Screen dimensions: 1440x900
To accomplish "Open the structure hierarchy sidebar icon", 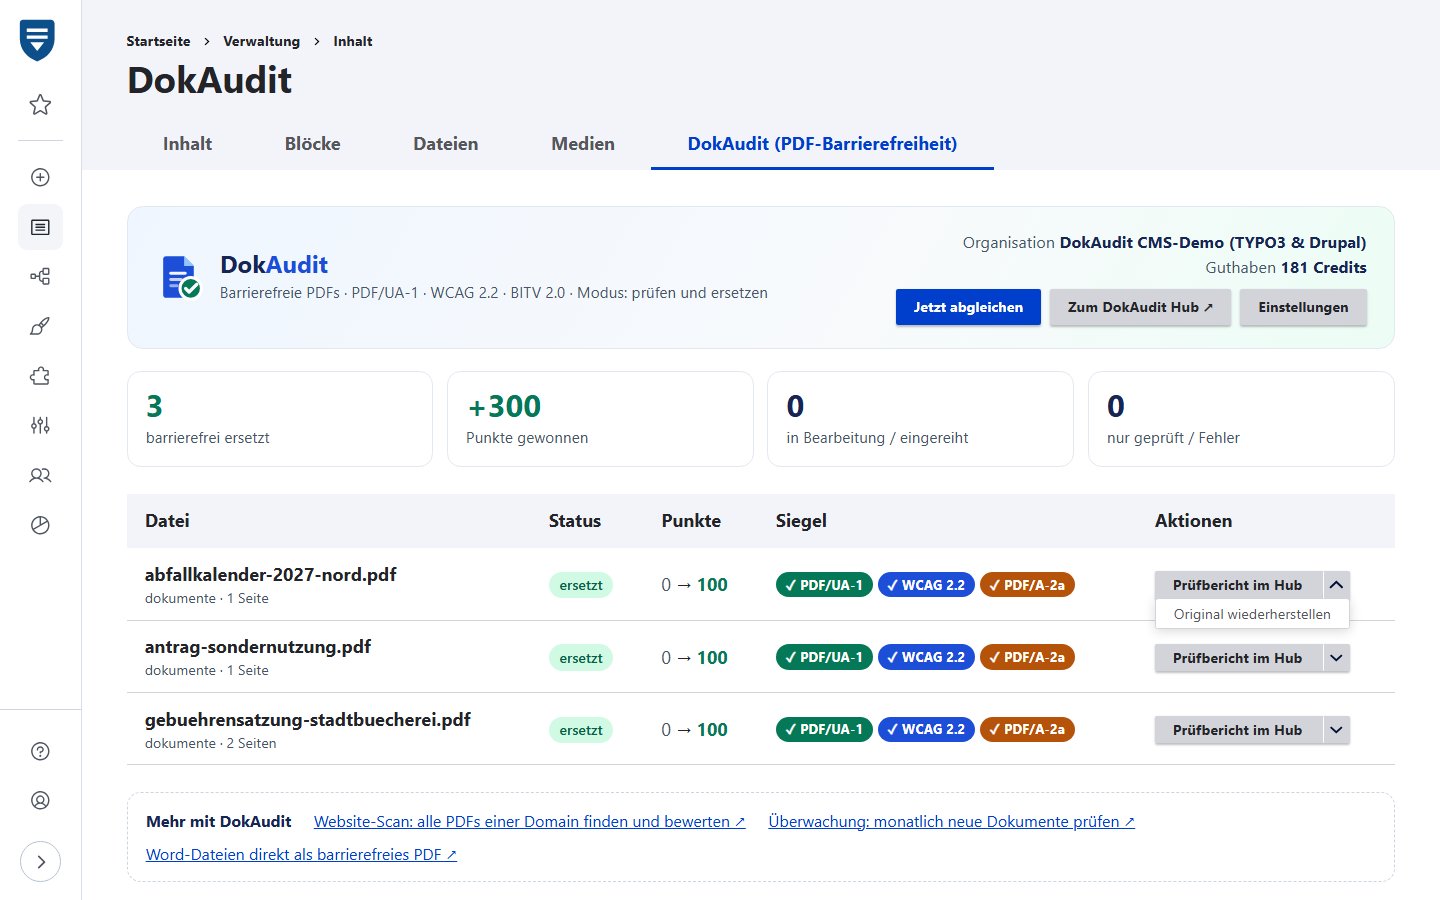I will pos(40,276).
